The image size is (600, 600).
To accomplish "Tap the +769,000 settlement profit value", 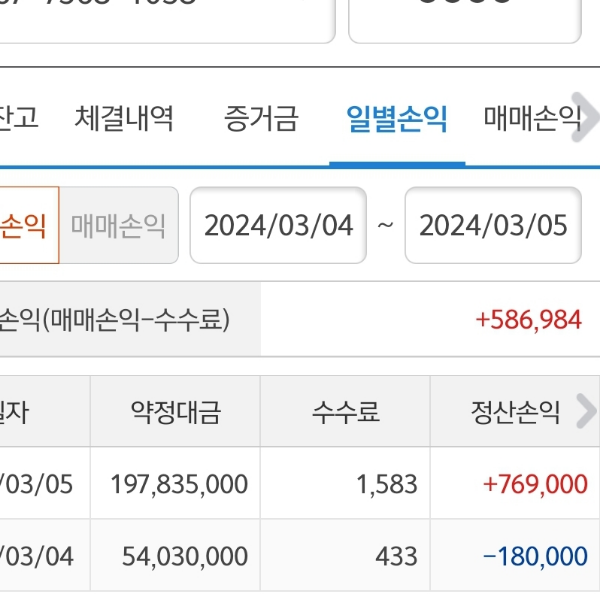I will (535, 484).
